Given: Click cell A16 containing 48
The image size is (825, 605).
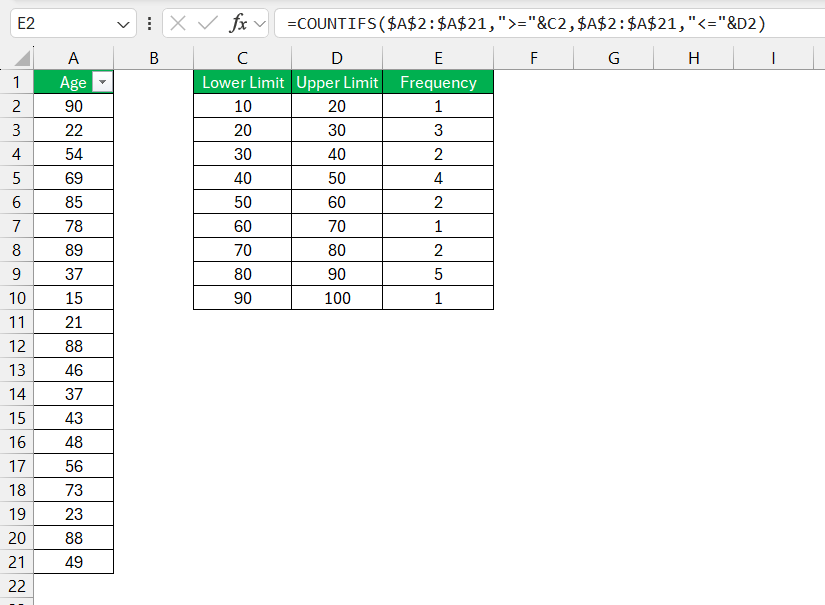Looking at the screenshot, I should [x=74, y=442].
